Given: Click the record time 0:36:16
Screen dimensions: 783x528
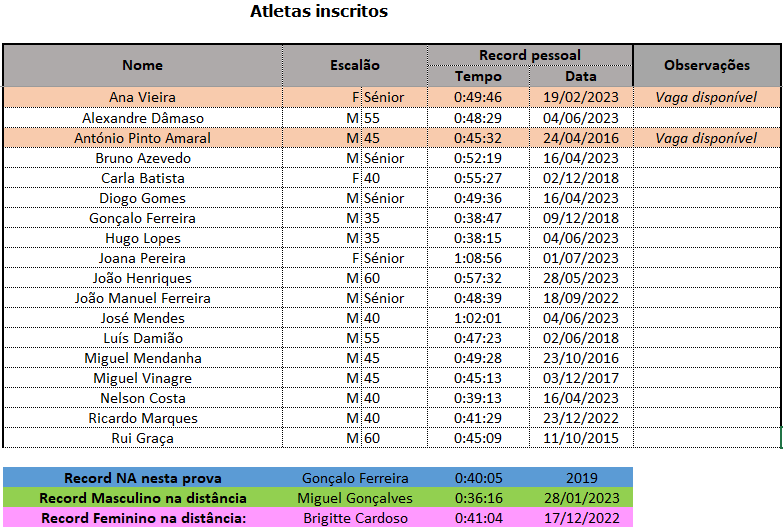Looking at the screenshot, I should click(478, 498).
